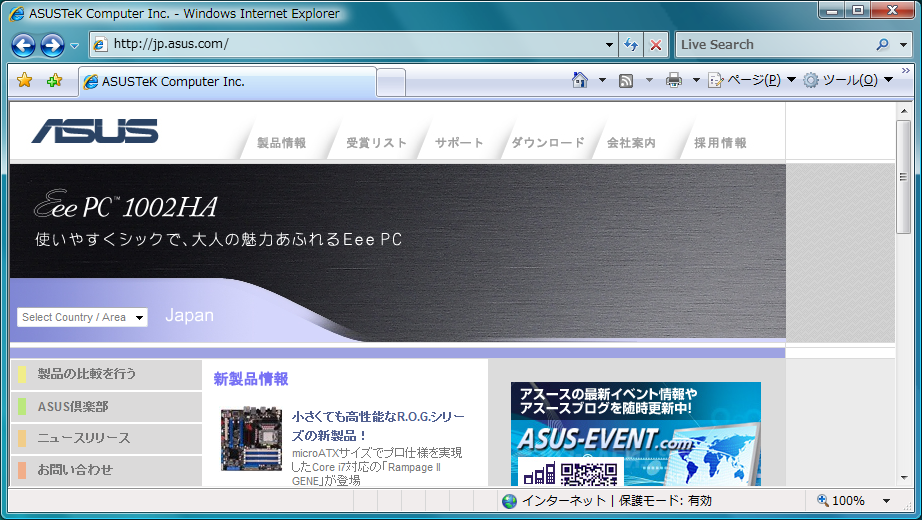The width and height of the screenshot is (922, 520).
Task: Click the down arrow of vertical scrollbar
Action: click(x=903, y=478)
